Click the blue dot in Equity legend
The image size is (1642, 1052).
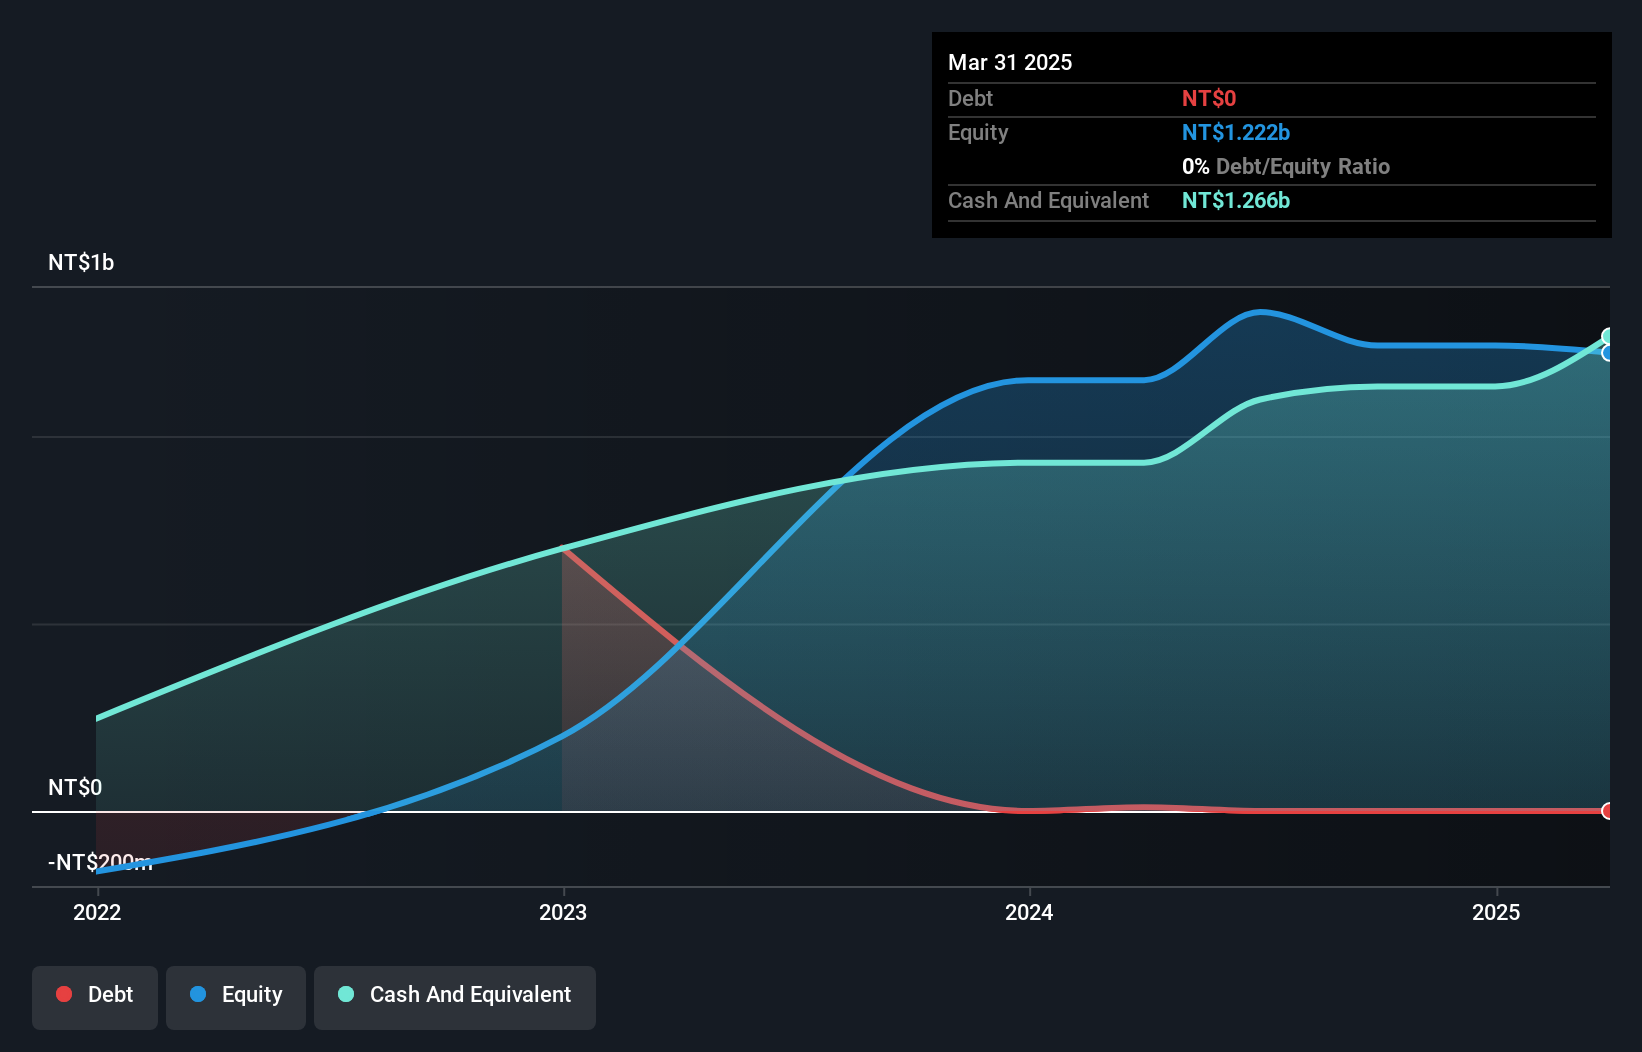point(198,994)
